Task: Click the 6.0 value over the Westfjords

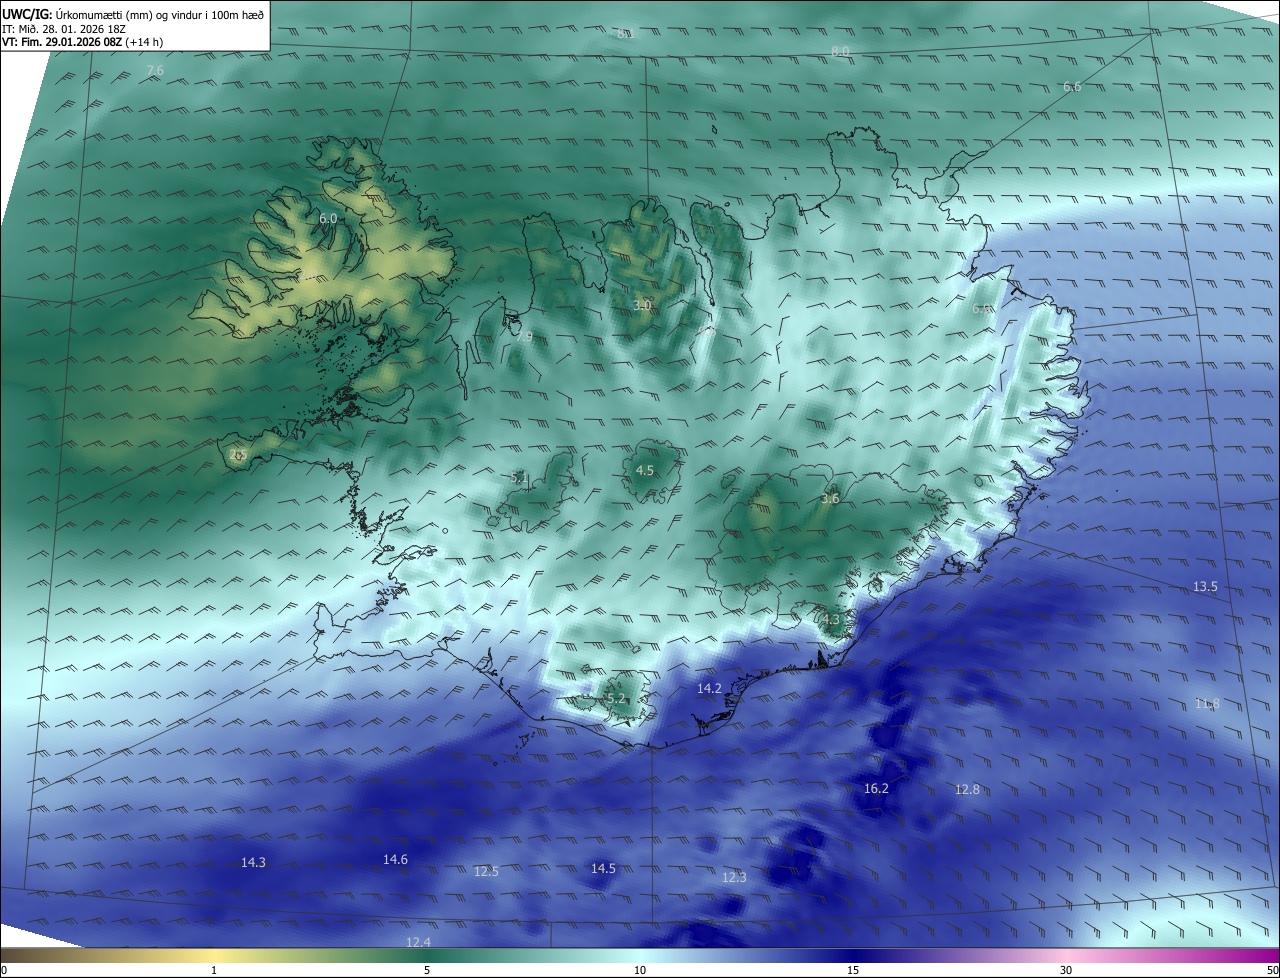Action: [328, 218]
